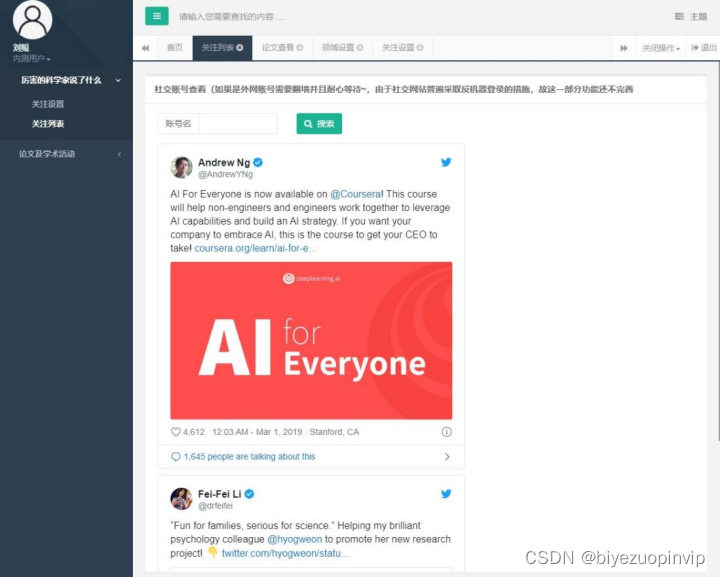
Task: Click the green hamburger menu button
Action: (157, 17)
